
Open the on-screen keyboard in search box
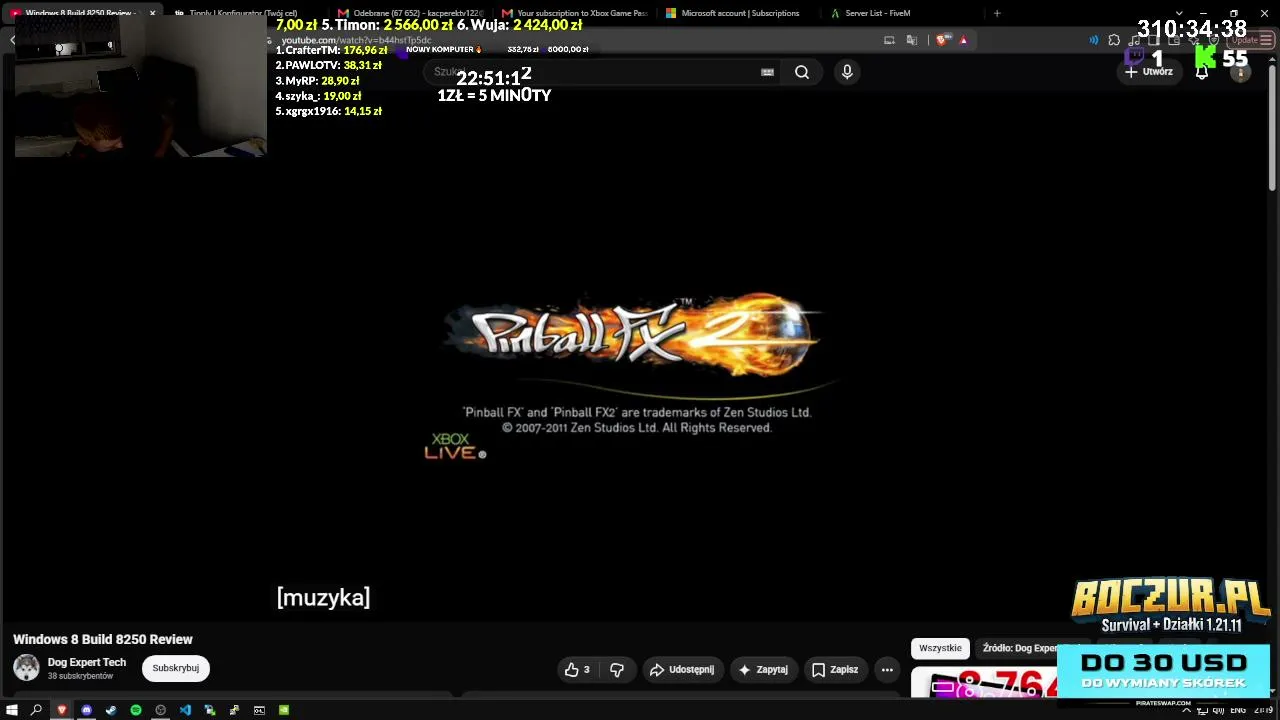(767, 72)
